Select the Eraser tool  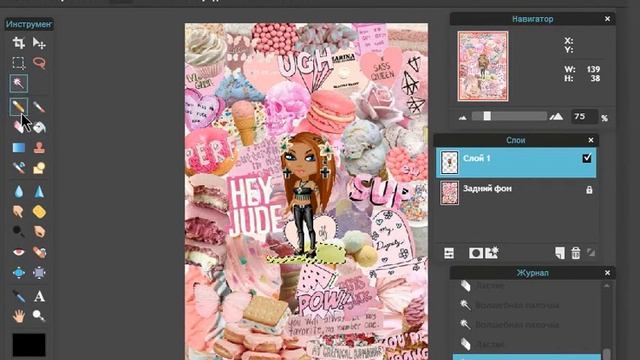tap(18, 127)
